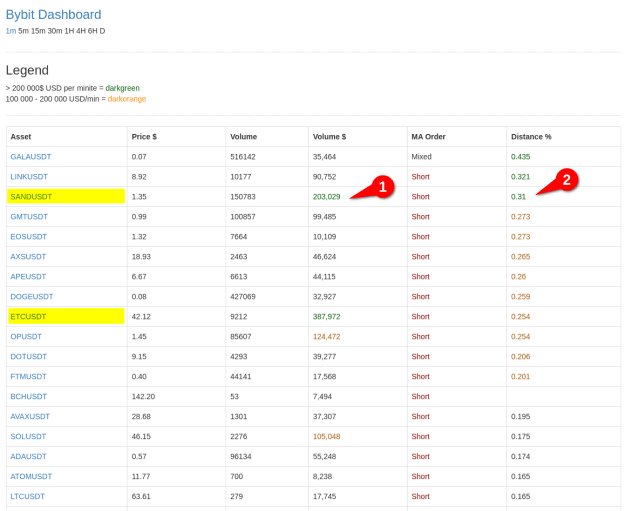Switch to the 30m timeframe

pos(55,31)
